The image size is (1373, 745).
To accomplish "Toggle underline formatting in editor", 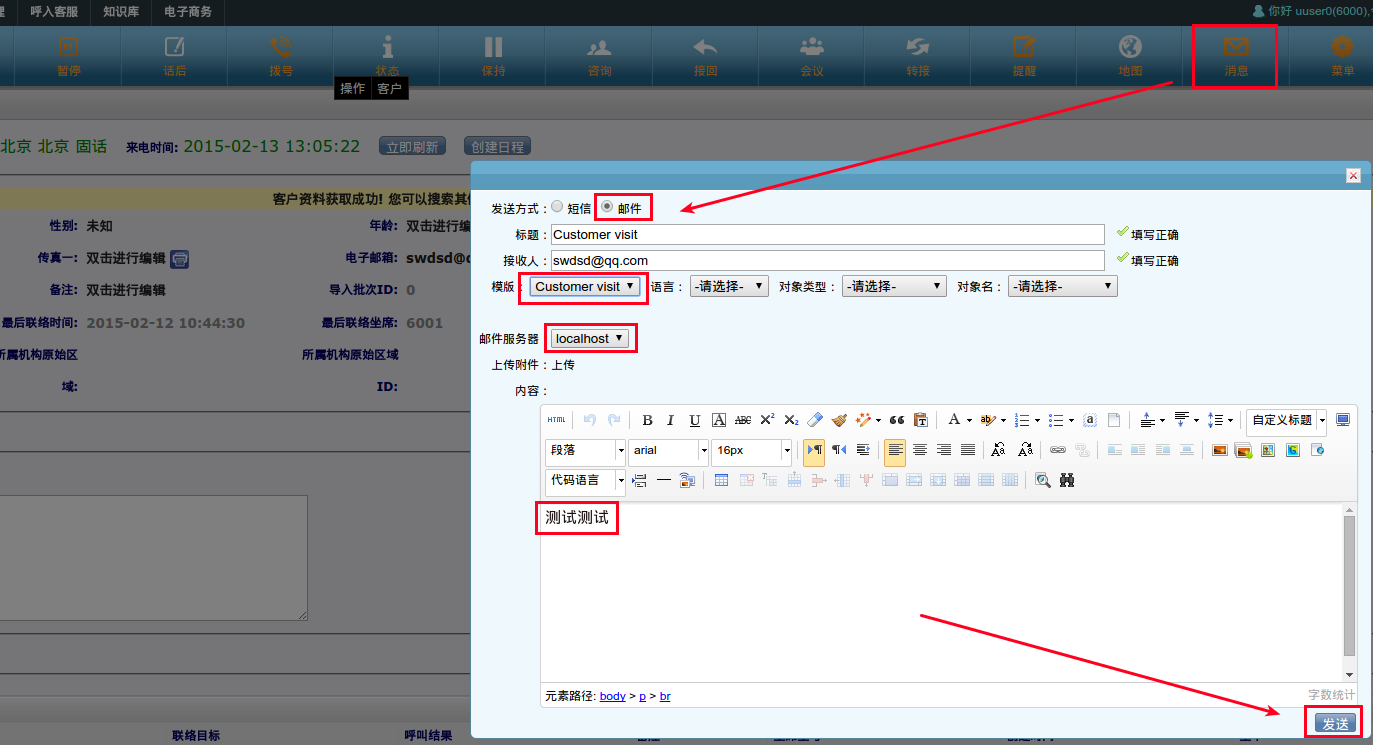I will pos(695,420).
